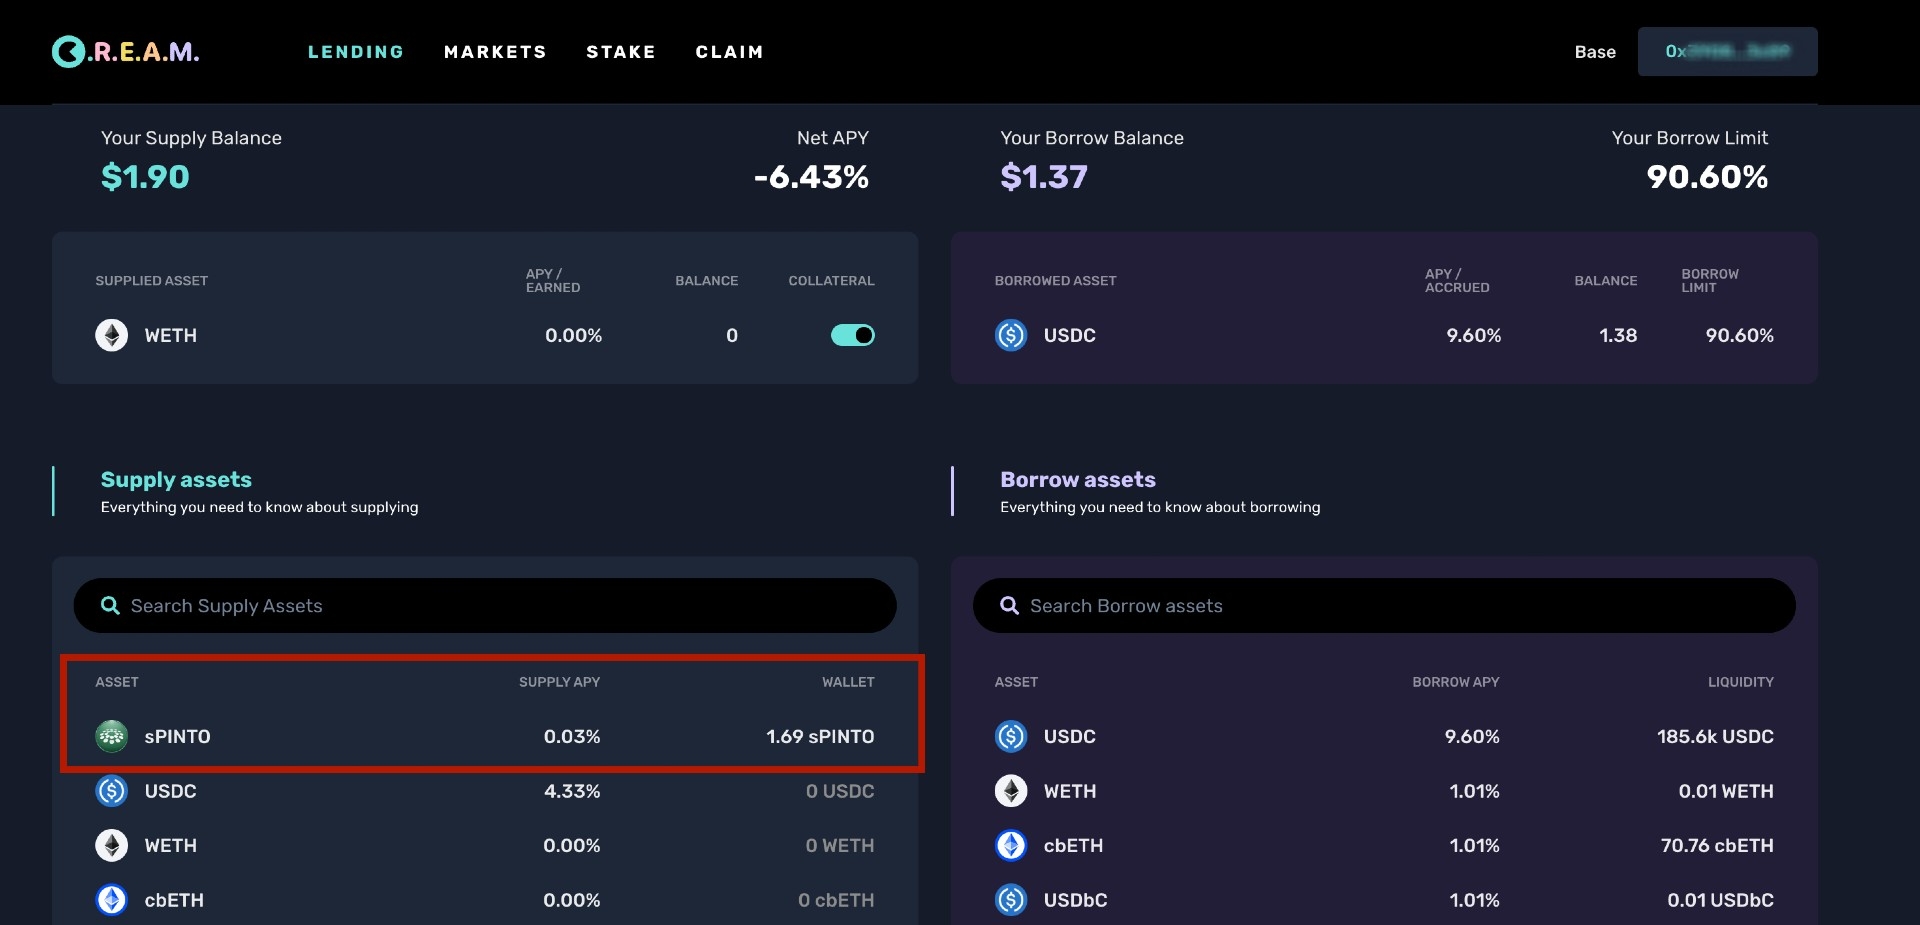Click the cbETH icon in supply list
1920x925 pixels.
(x=111, y=900)
